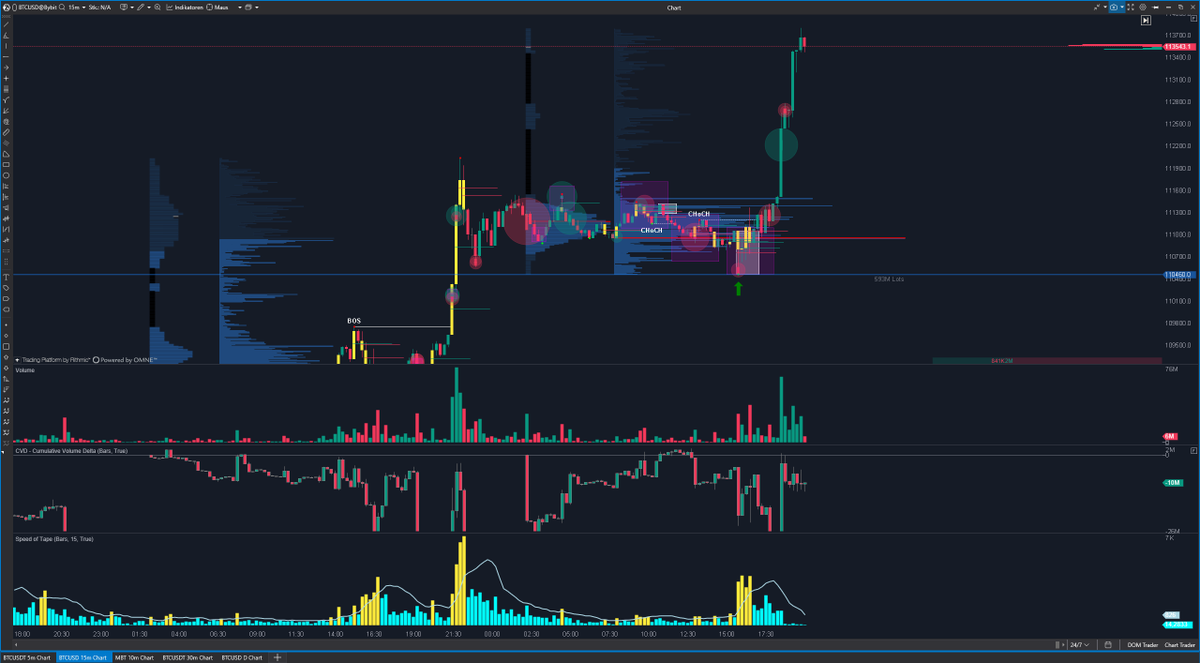Click the calendar icon near 24/7
Viewport: 1200px width, 663px height.
(1108, 645)
